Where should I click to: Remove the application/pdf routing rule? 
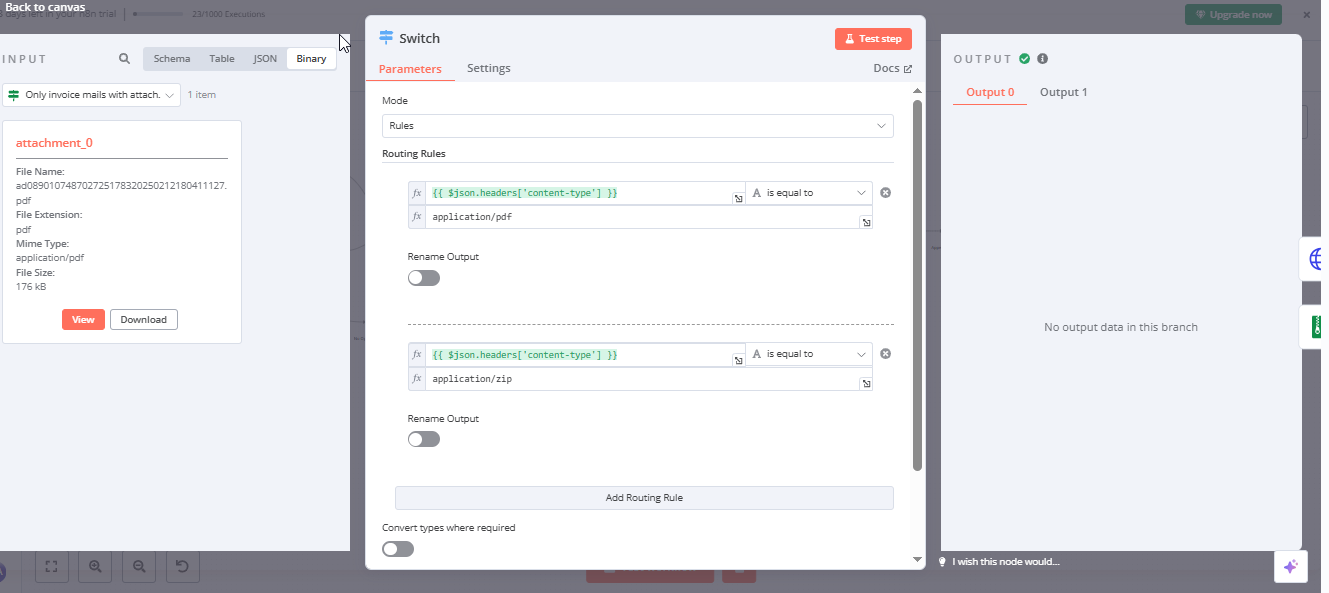pos(885,193)
